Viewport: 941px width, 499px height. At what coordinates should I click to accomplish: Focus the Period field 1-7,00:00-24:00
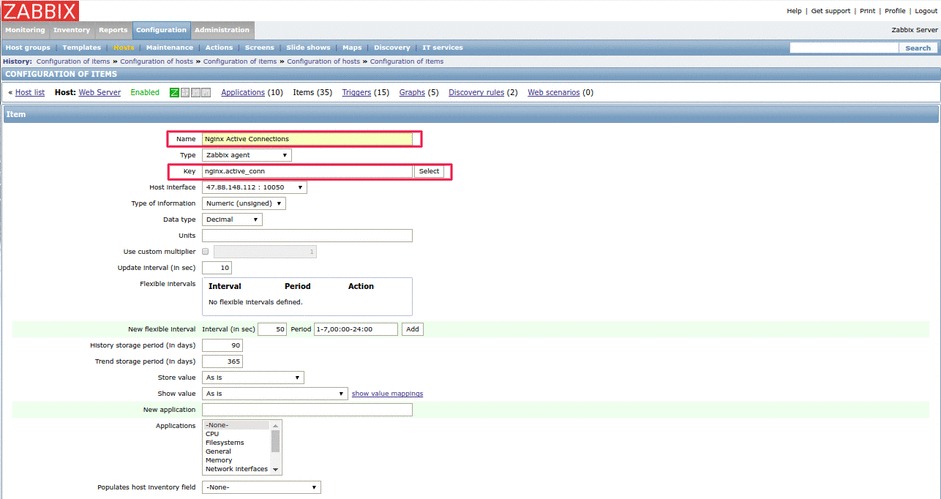[356, 329]
